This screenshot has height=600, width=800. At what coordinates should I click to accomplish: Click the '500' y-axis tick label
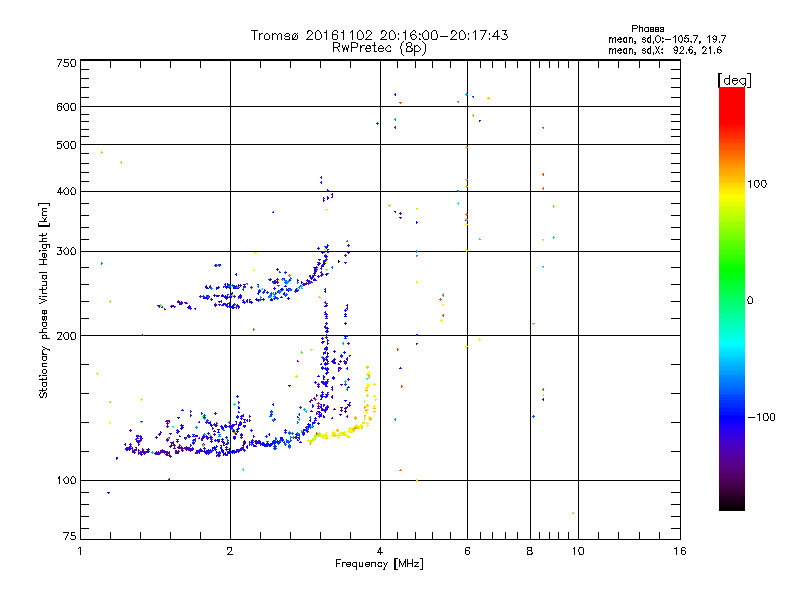pyautogui.click(x=66, y=145)
